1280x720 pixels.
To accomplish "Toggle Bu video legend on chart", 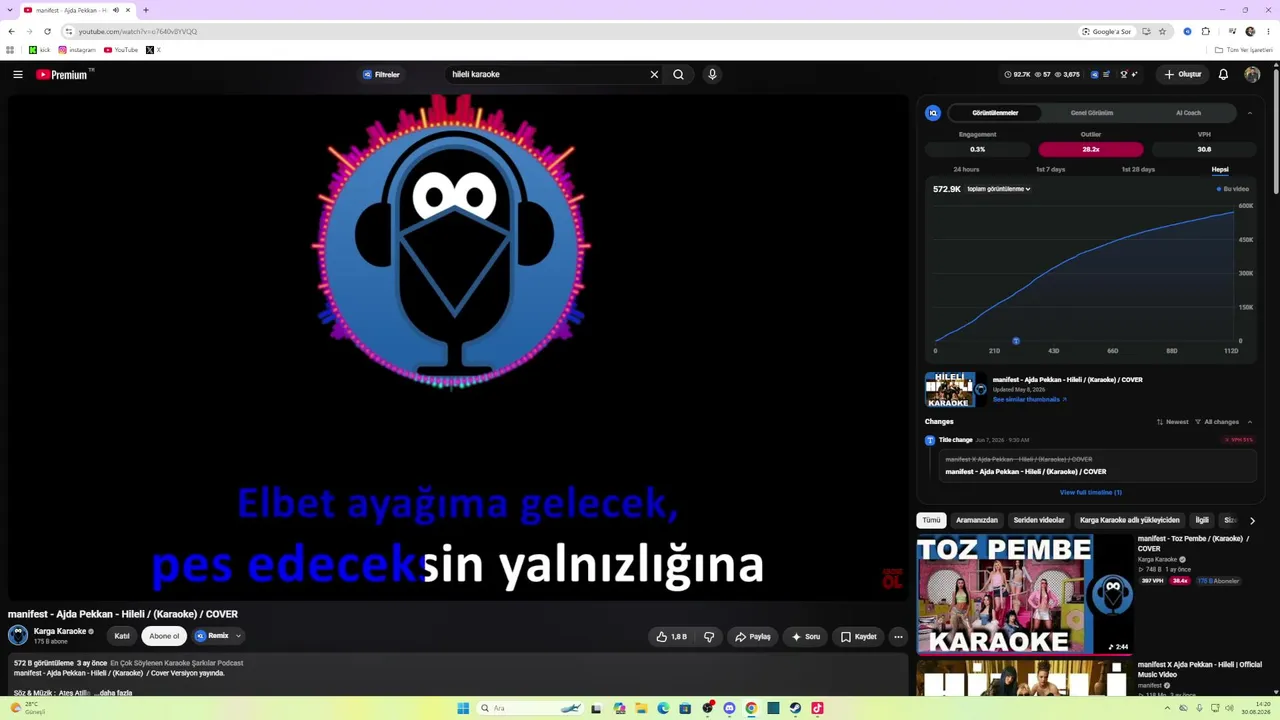I will [x=1232, y=189].
